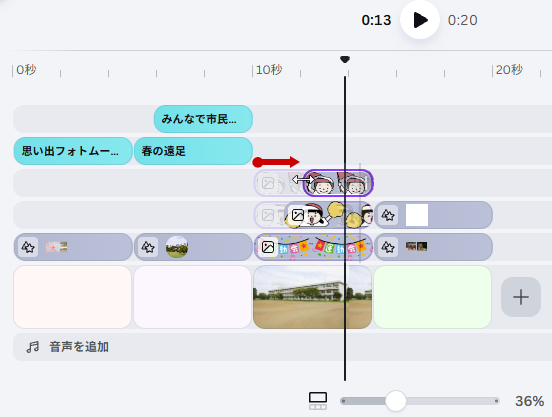Select the second pale lavender page thumbnail
Image resolution: width=552 pixels, height=417 pixels.
click(193, 297)
